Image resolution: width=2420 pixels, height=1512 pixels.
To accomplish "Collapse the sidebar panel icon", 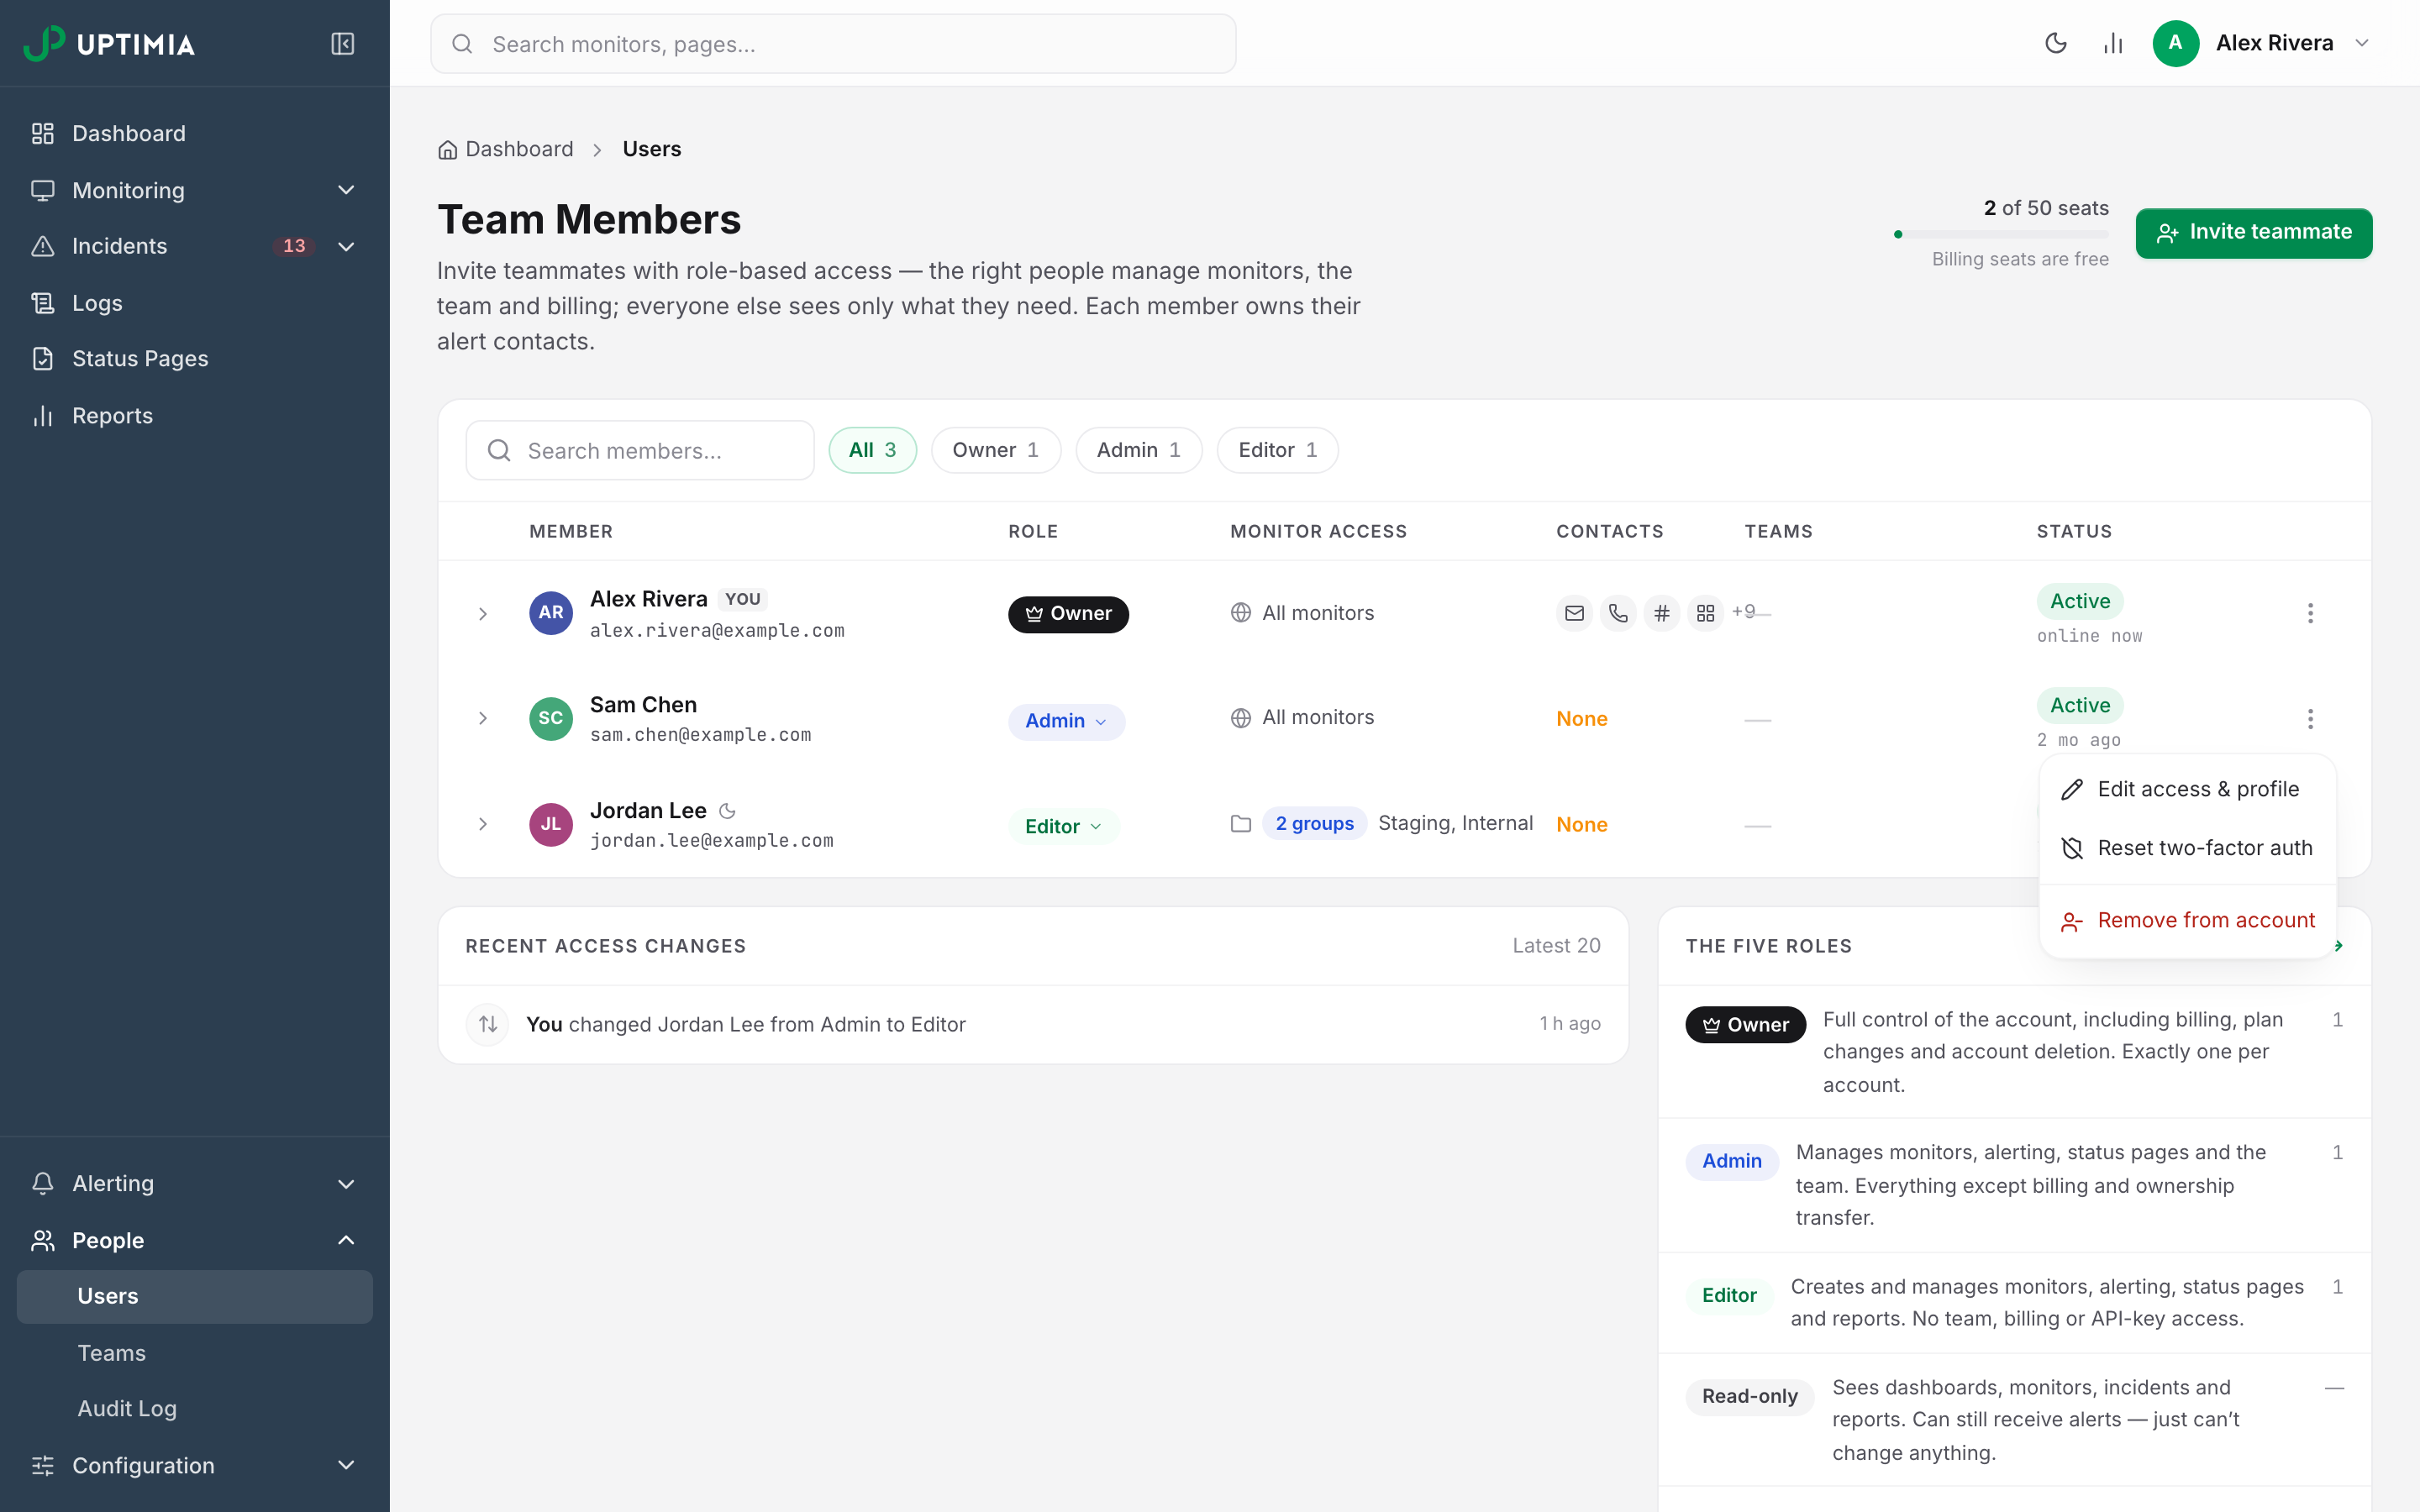I will point(342,44).
